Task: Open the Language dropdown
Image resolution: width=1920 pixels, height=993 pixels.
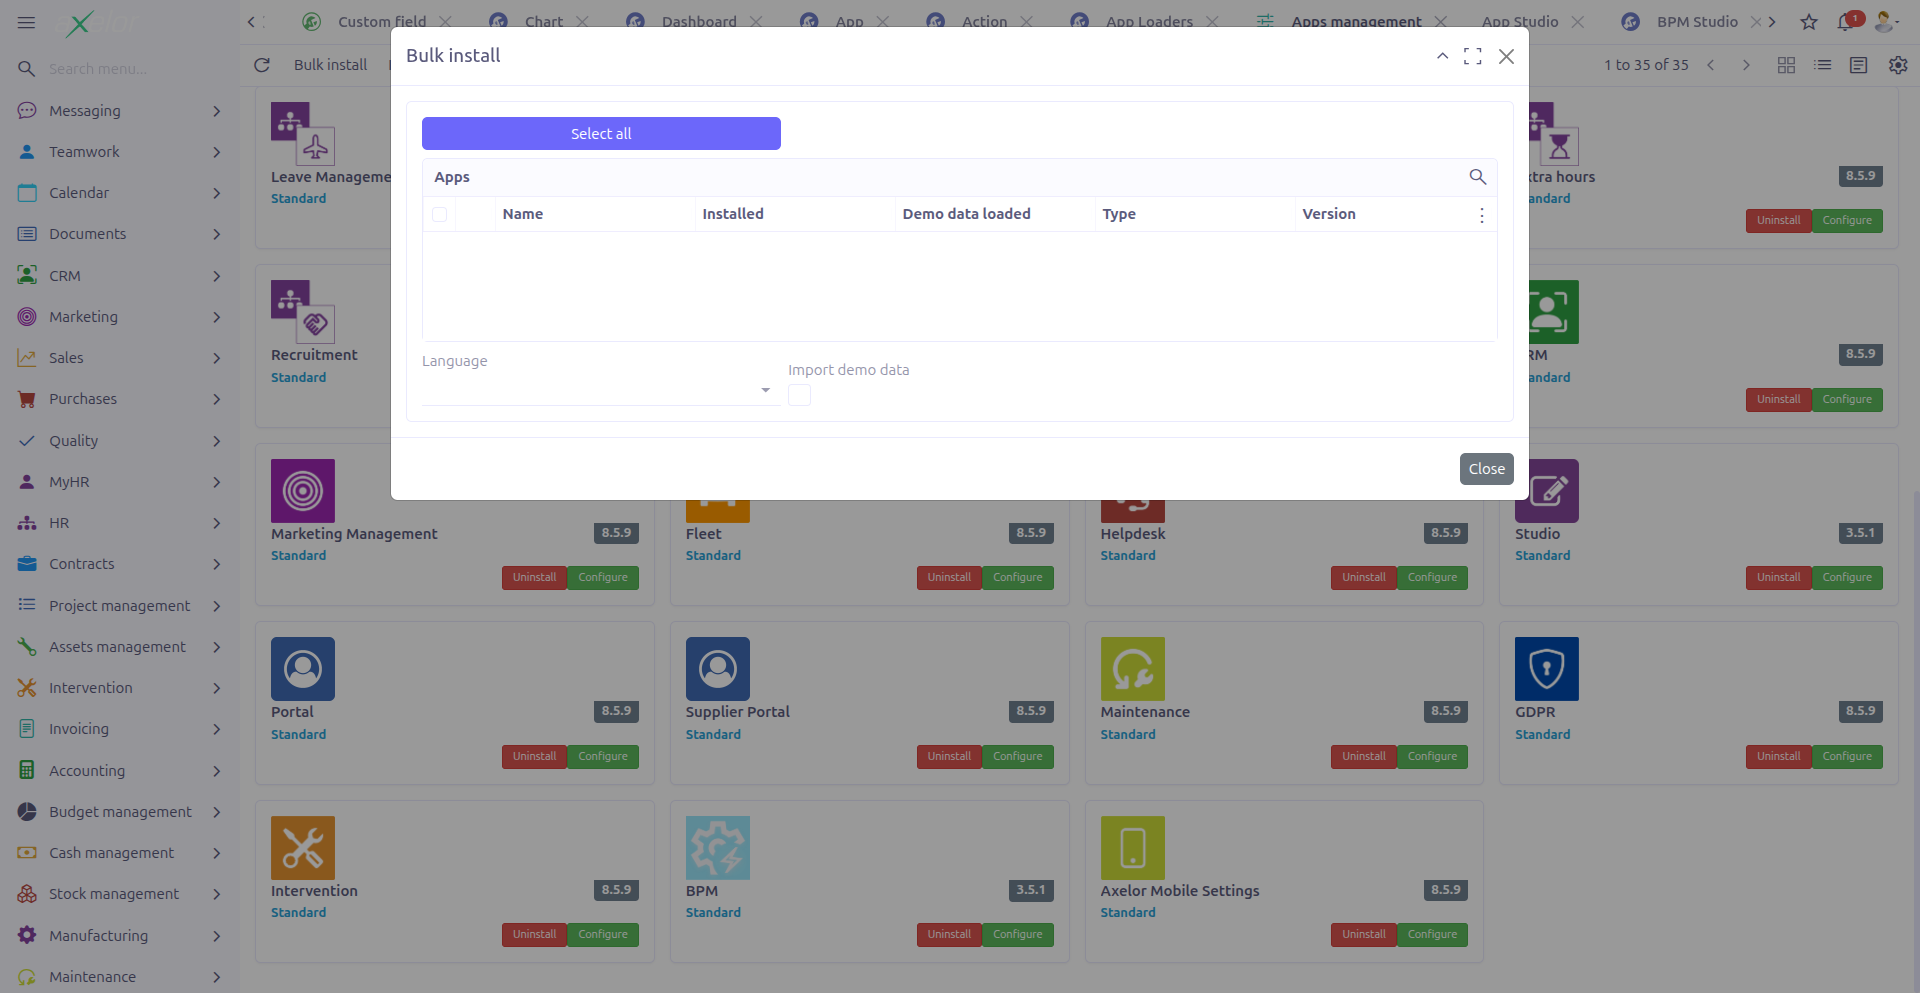Action: coord(765,390)
